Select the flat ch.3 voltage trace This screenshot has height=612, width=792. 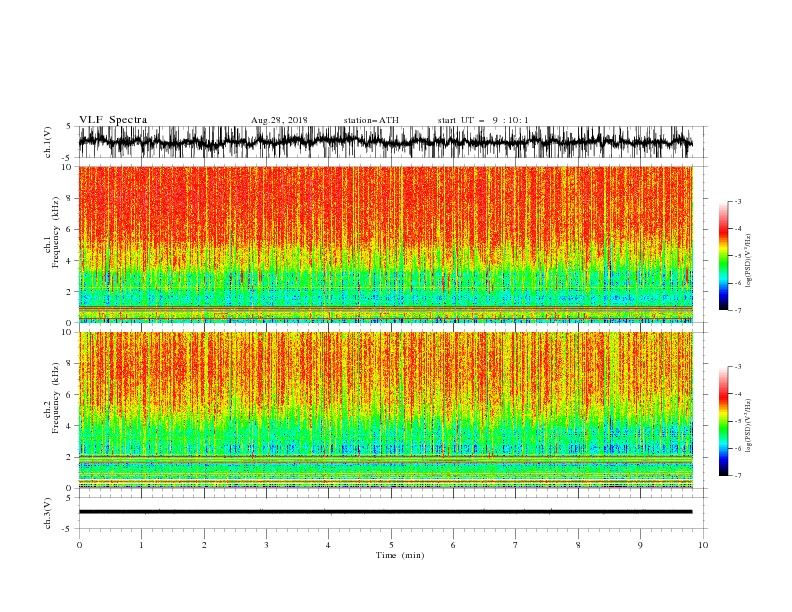[385, 512]
